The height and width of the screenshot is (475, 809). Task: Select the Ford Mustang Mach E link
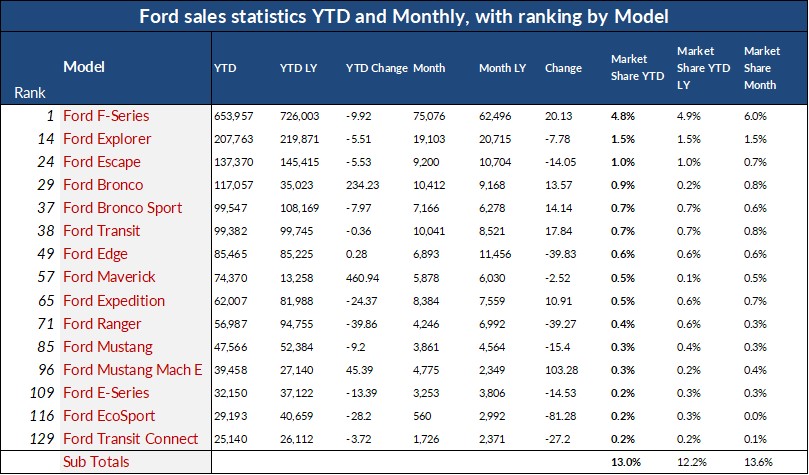[132, 369]
